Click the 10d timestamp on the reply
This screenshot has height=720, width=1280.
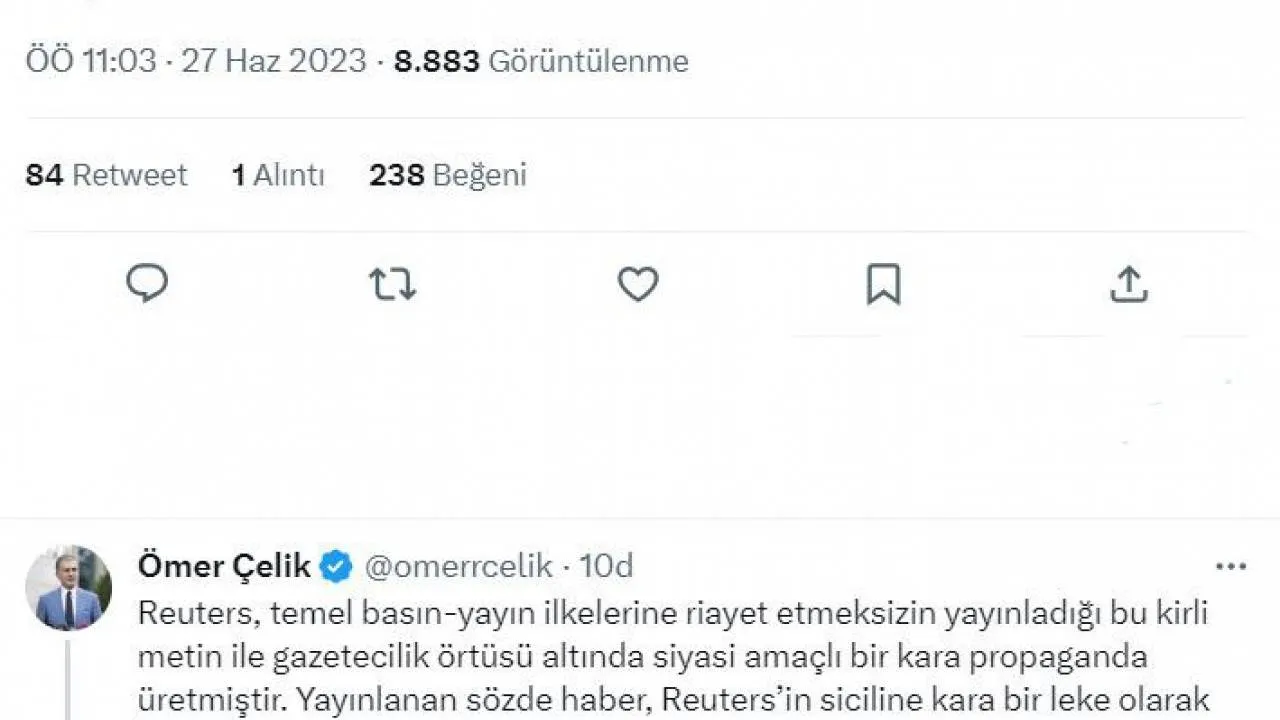607,567
